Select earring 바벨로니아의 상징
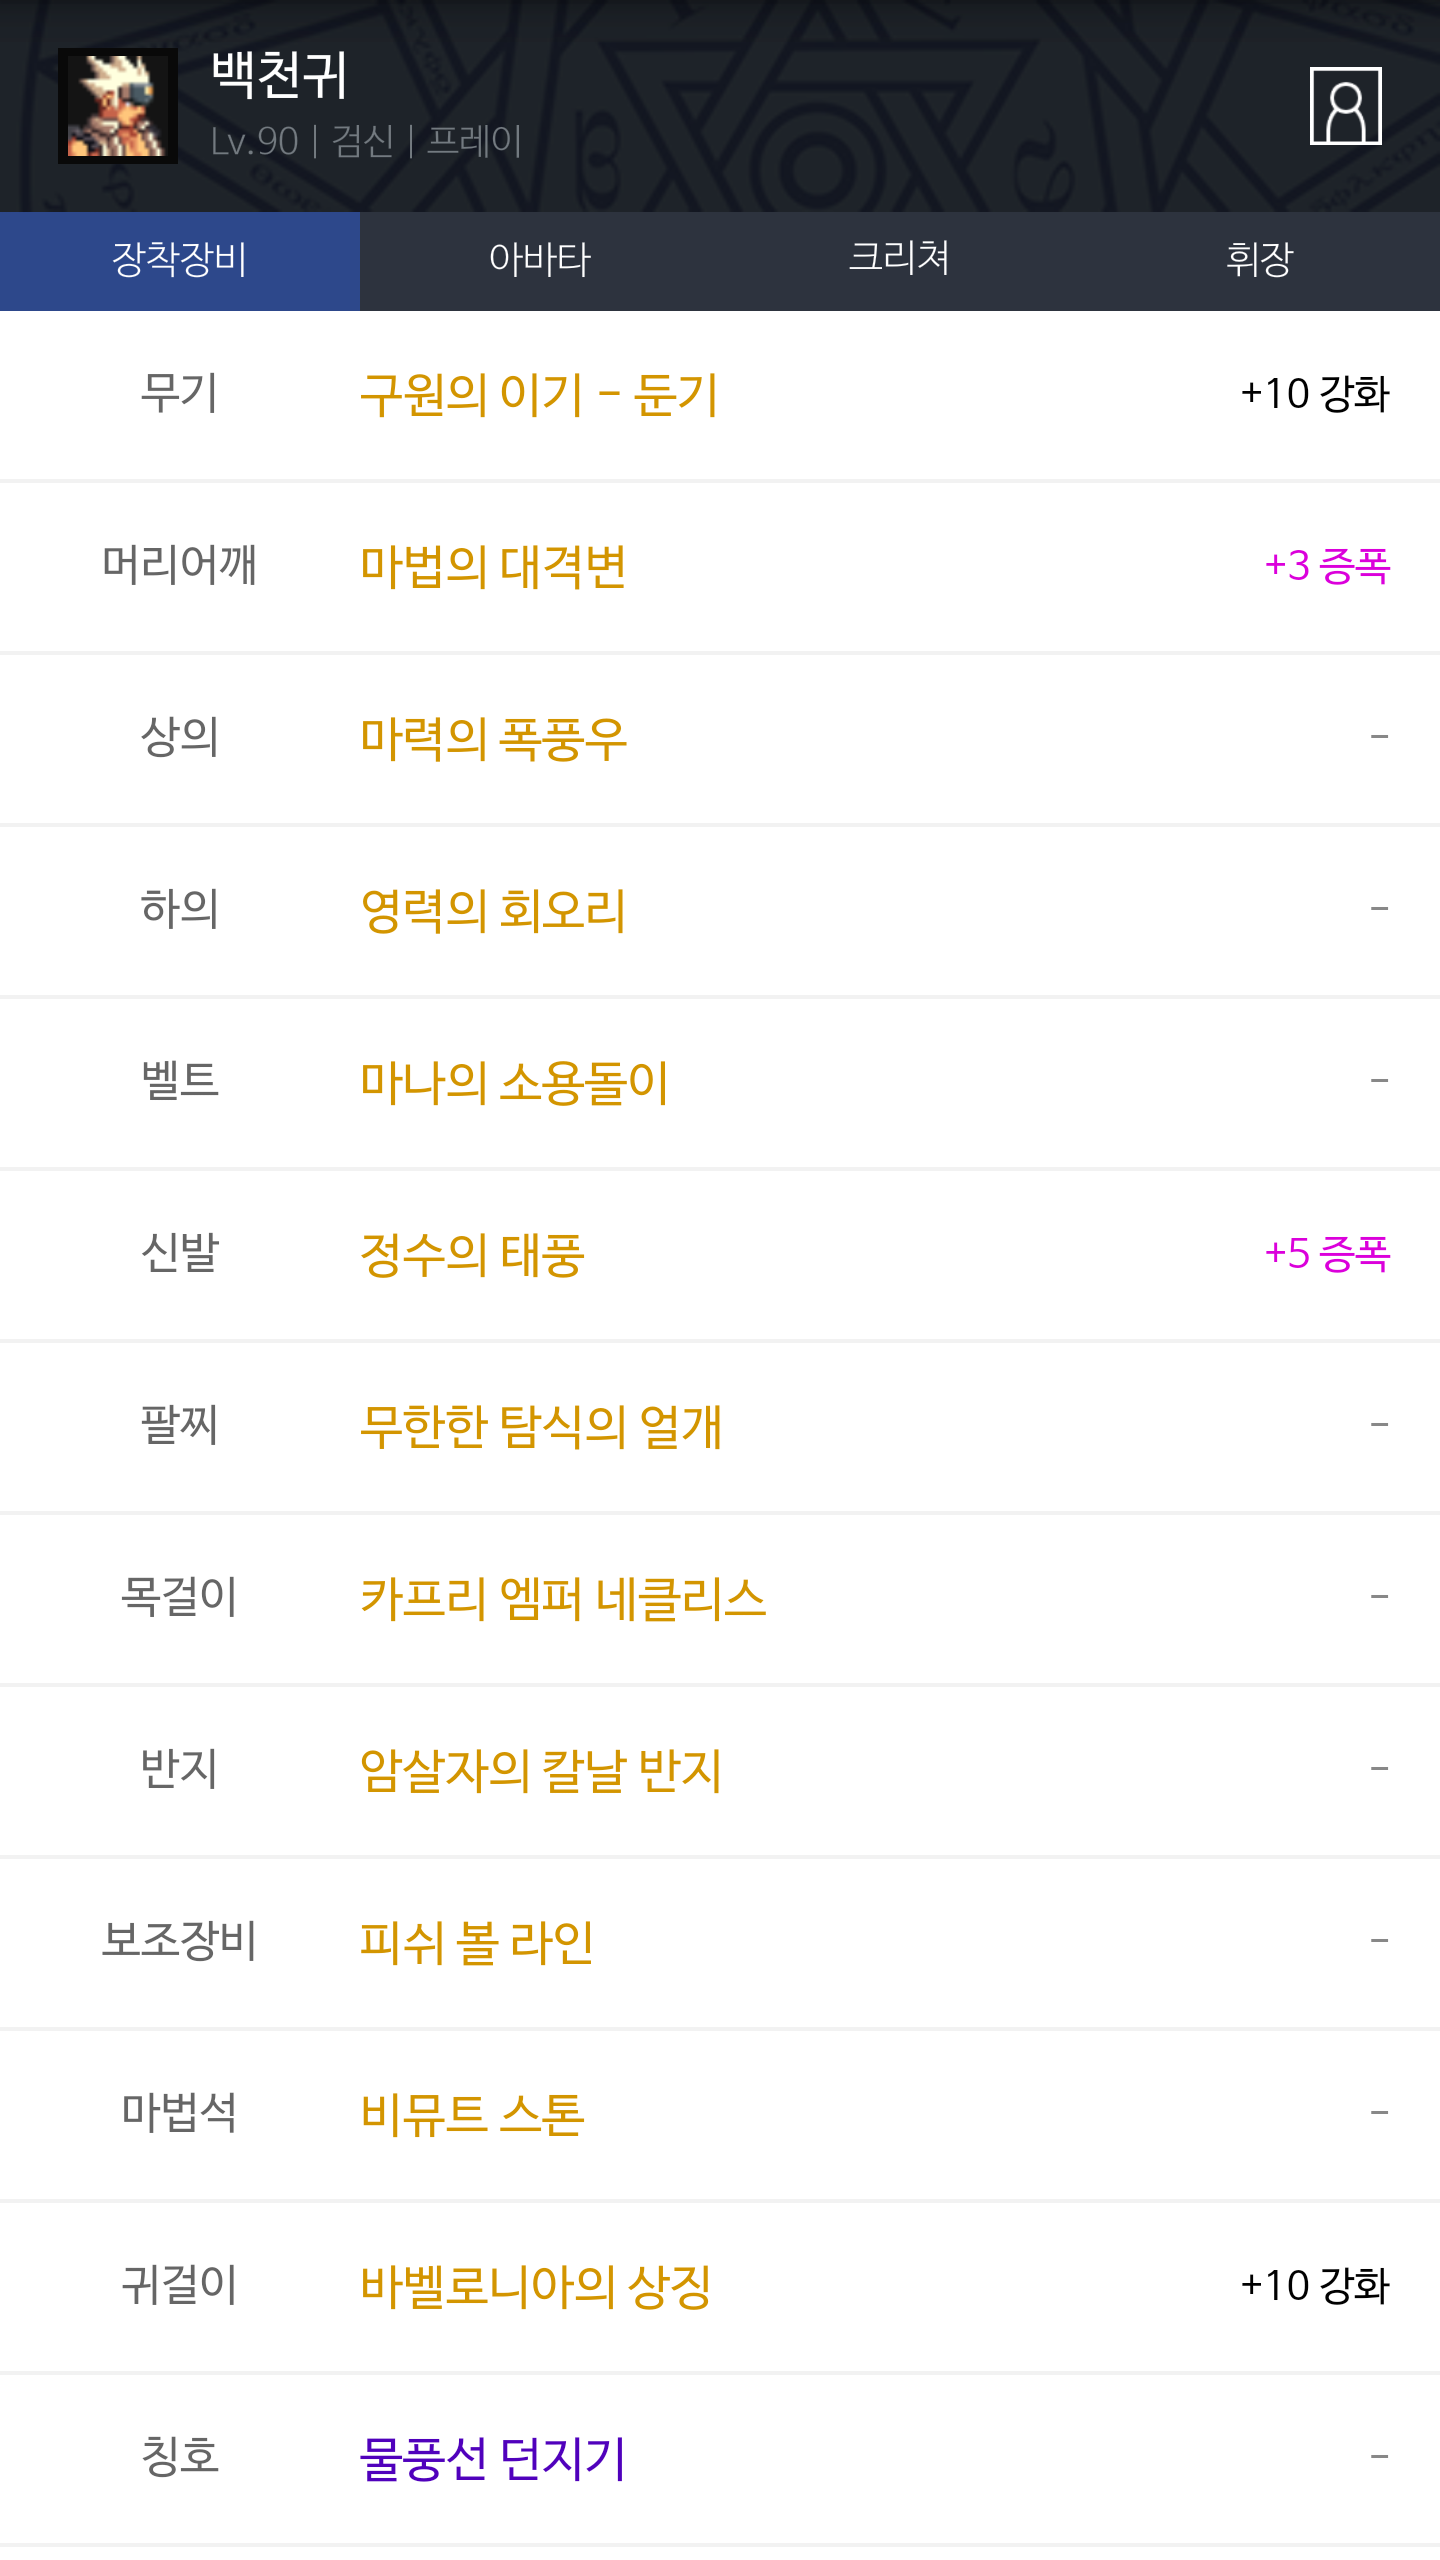 pos(535,2287)
